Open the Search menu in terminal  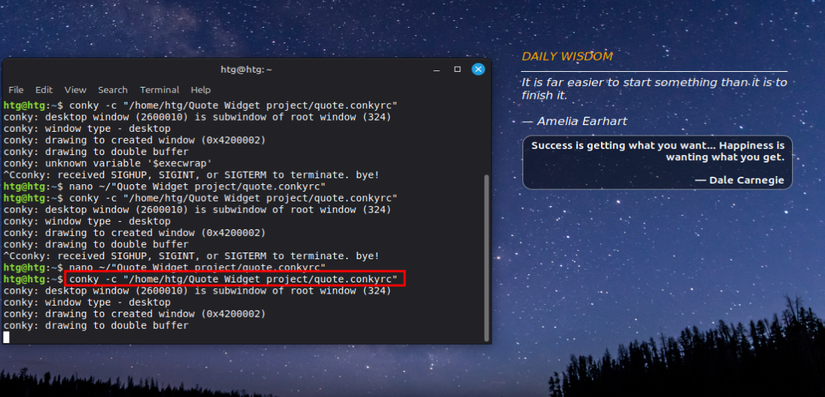pyautogui.click(x=113, y=90)
